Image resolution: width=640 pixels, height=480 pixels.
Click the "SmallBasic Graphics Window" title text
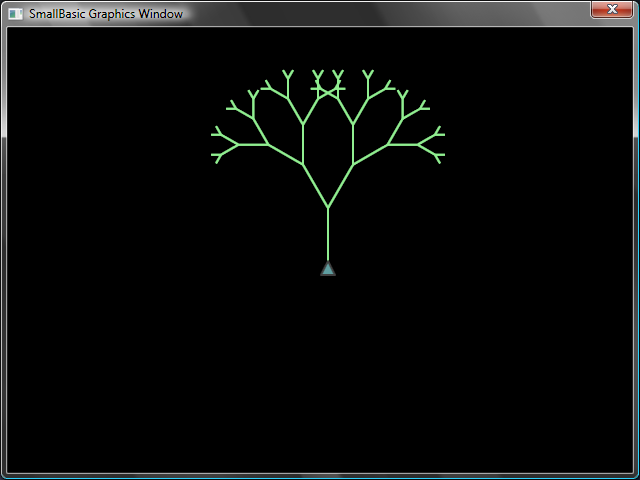[x=106, y=14]
